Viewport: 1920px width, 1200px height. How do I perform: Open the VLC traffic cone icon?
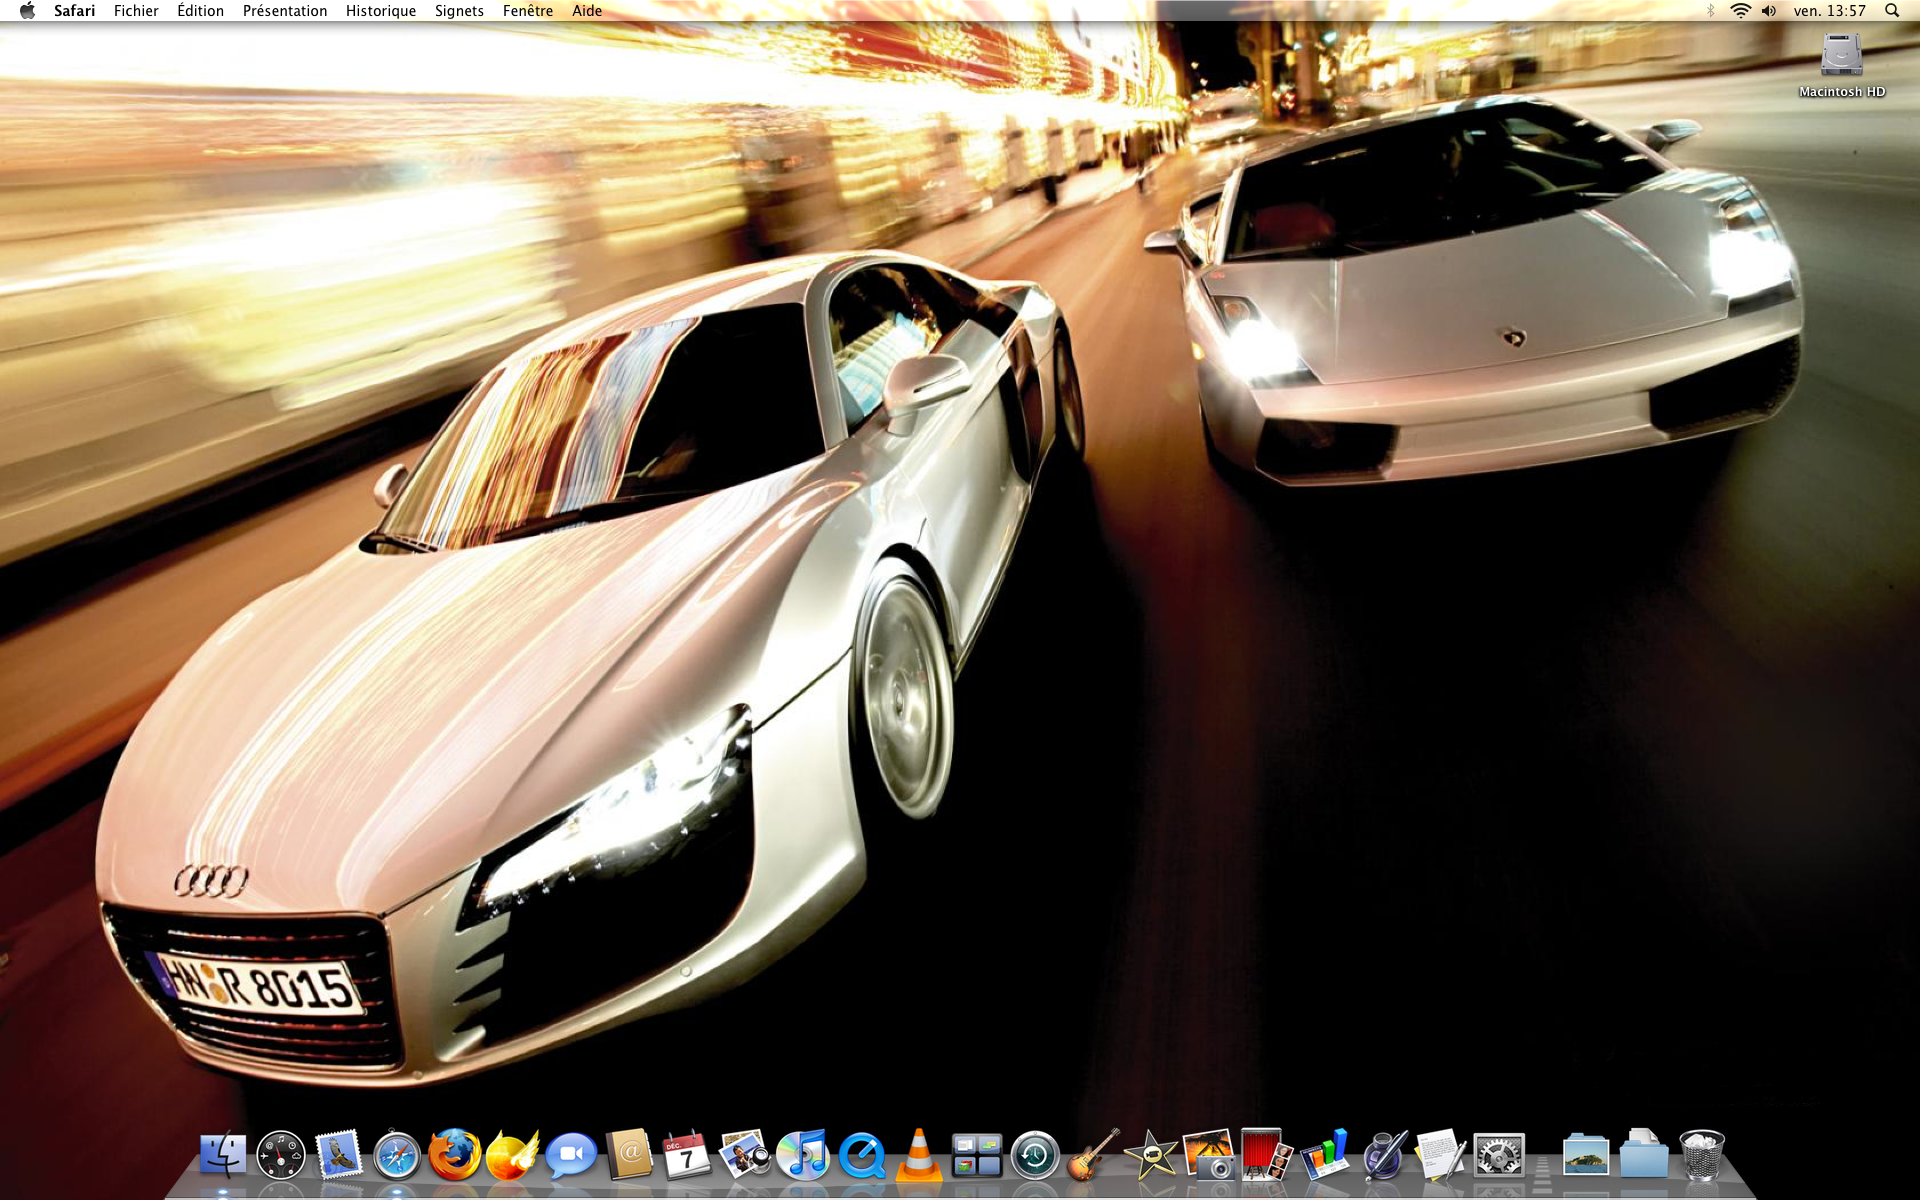click(x=919, y=1155)
